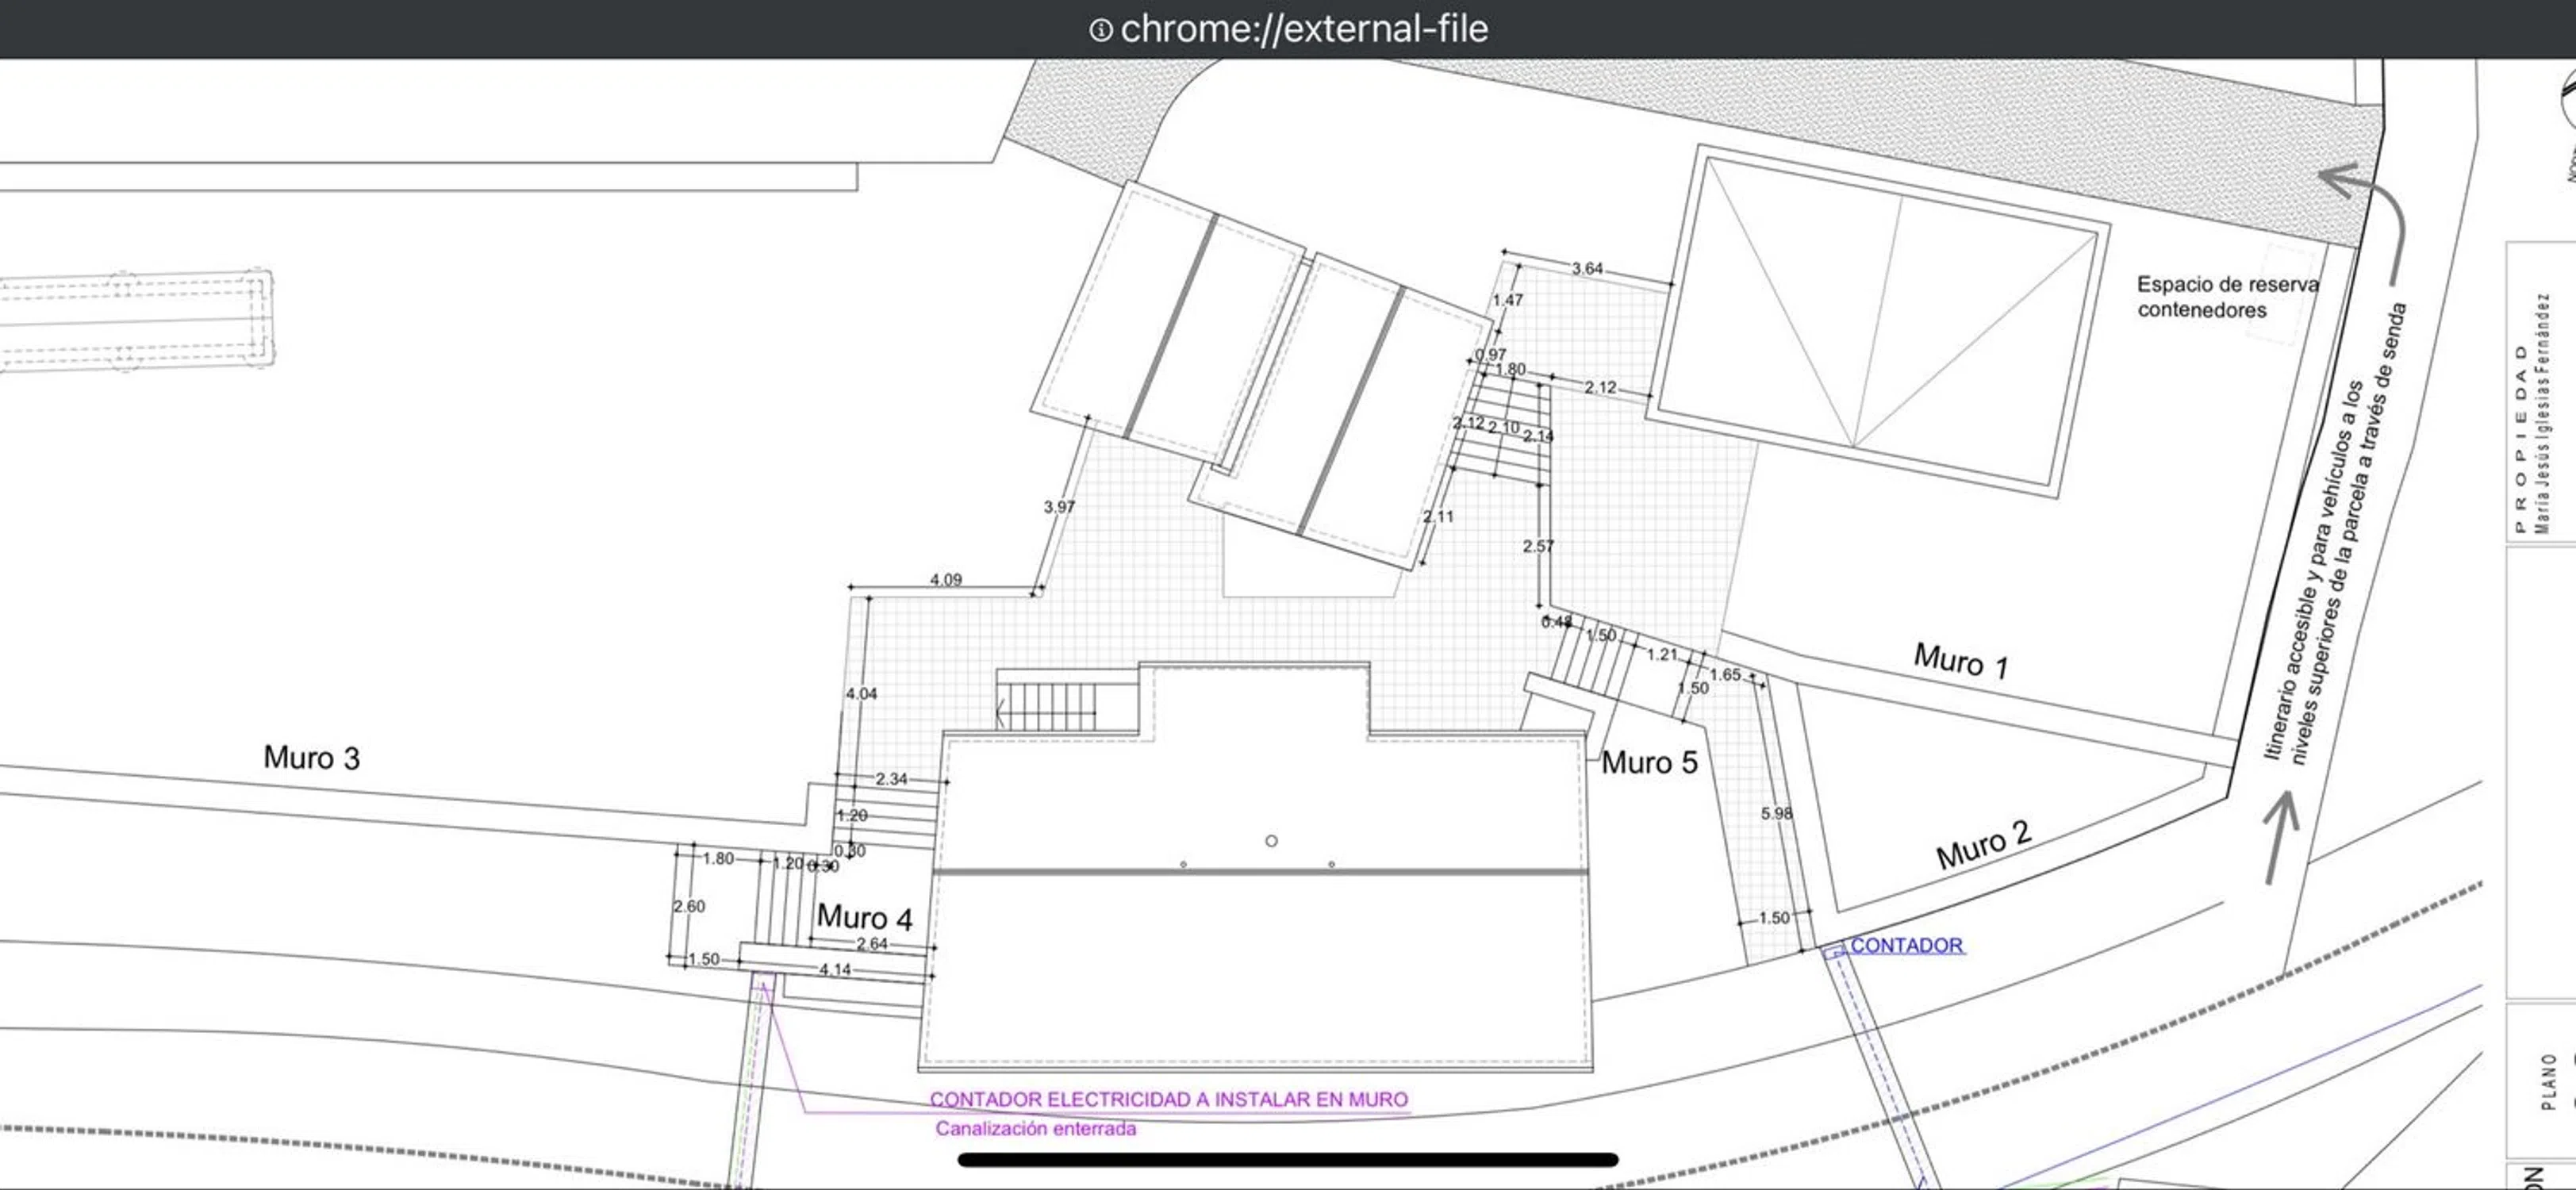Click the Canalización enterrada label
The width and height of the screenshot is (2576, 1190).
[x=1035, y=1129]
